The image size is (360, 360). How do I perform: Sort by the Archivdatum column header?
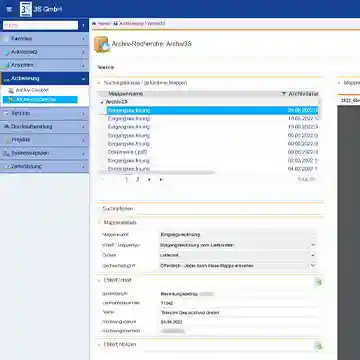point(304,94)
